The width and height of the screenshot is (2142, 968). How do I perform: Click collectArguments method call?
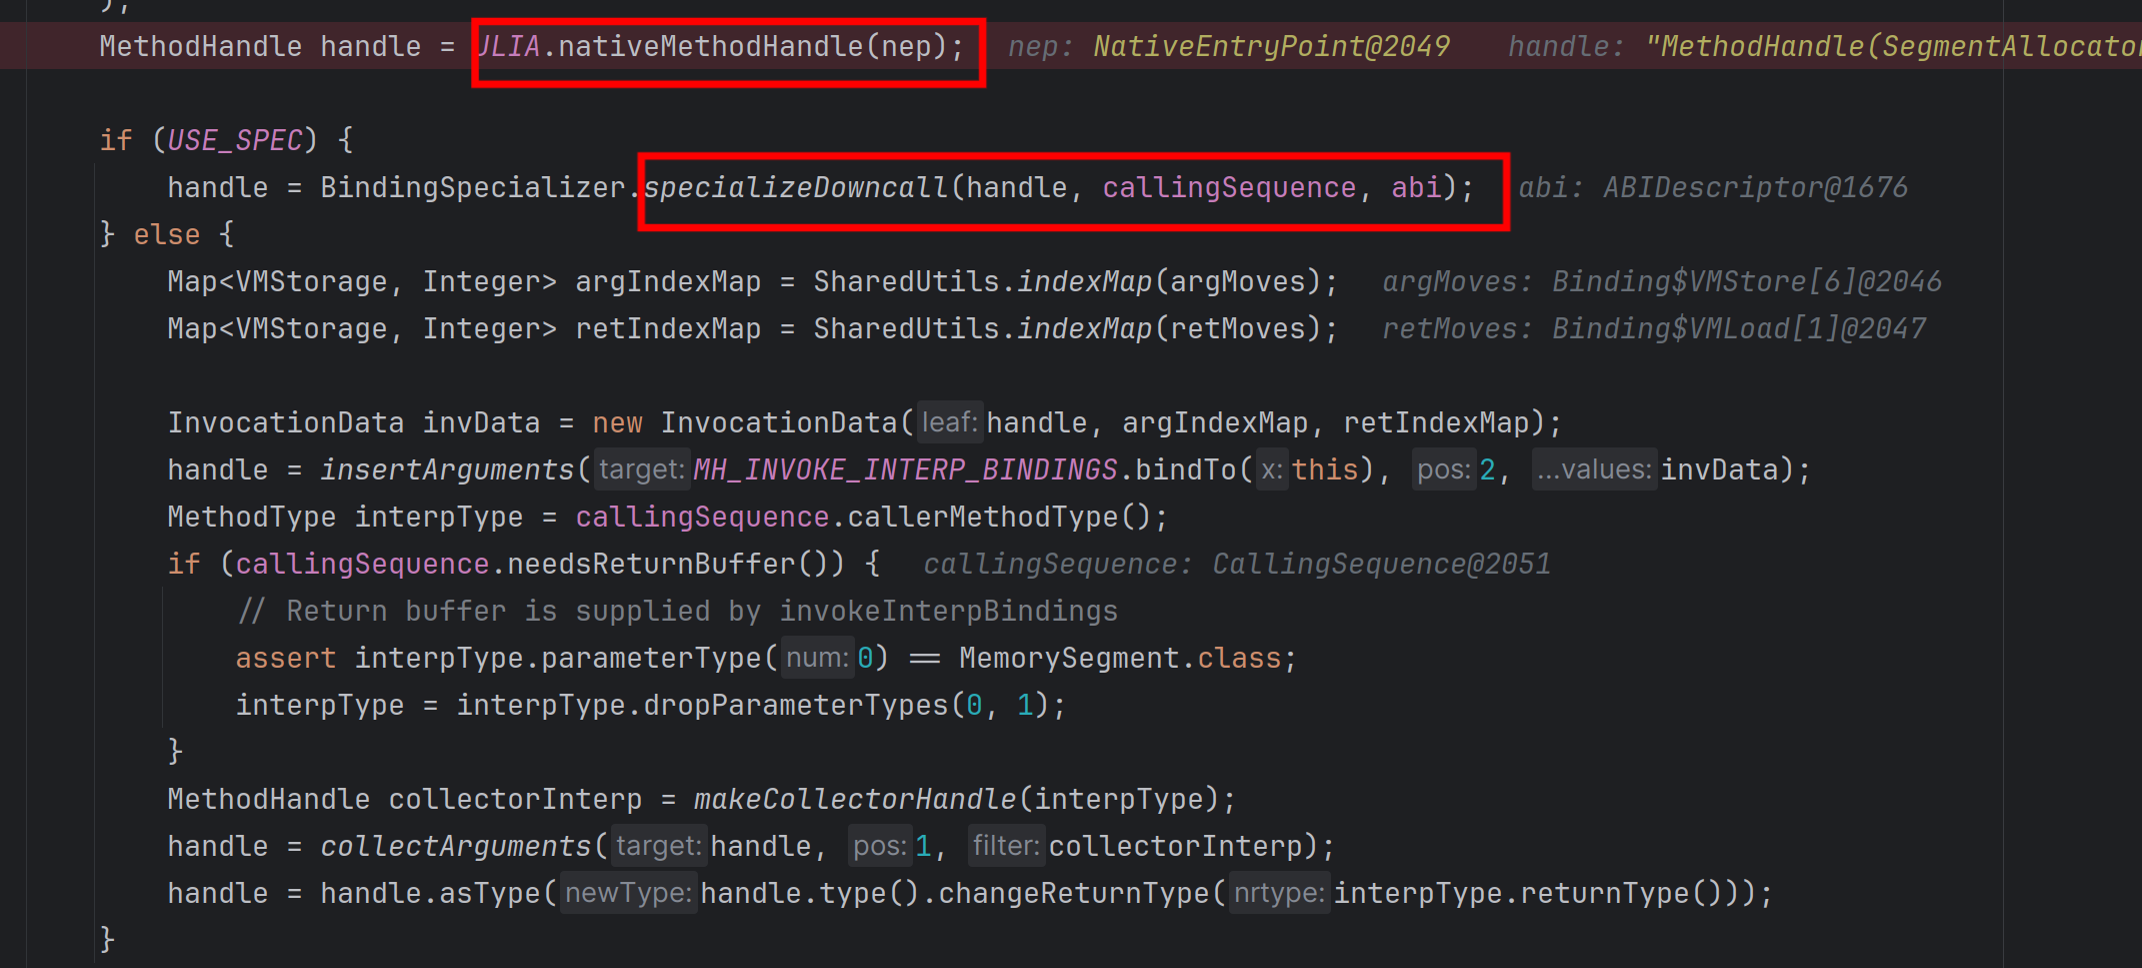tap(455, 845)
